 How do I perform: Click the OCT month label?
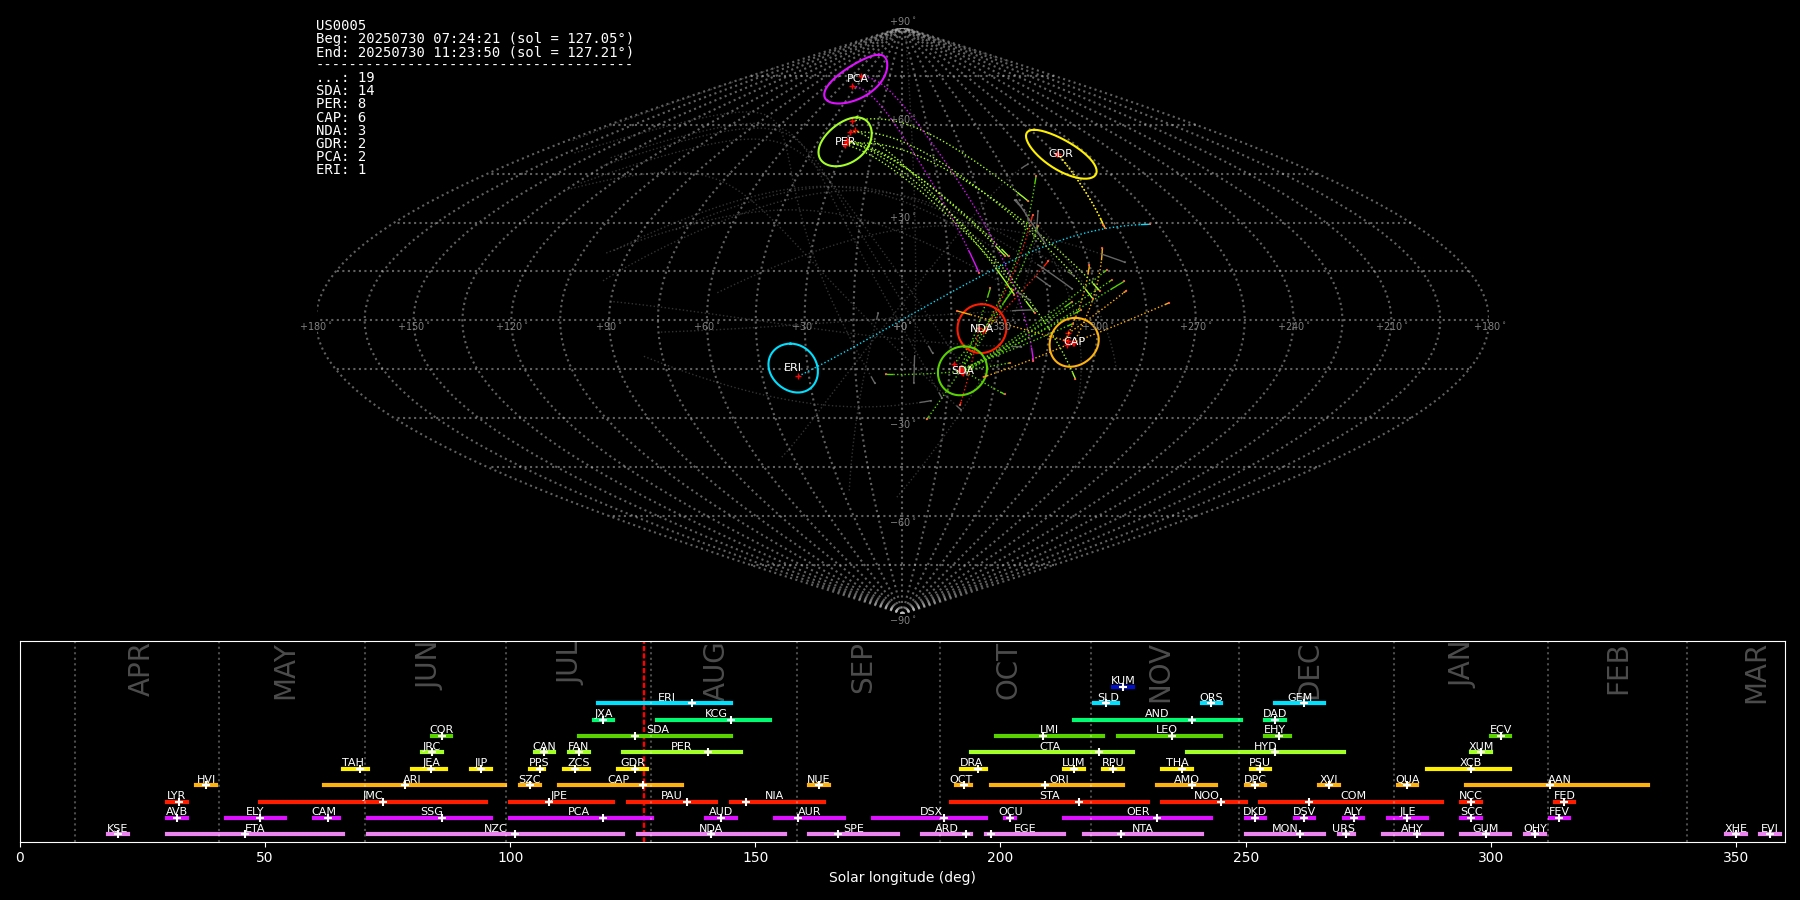click(x=1008, y=672)
